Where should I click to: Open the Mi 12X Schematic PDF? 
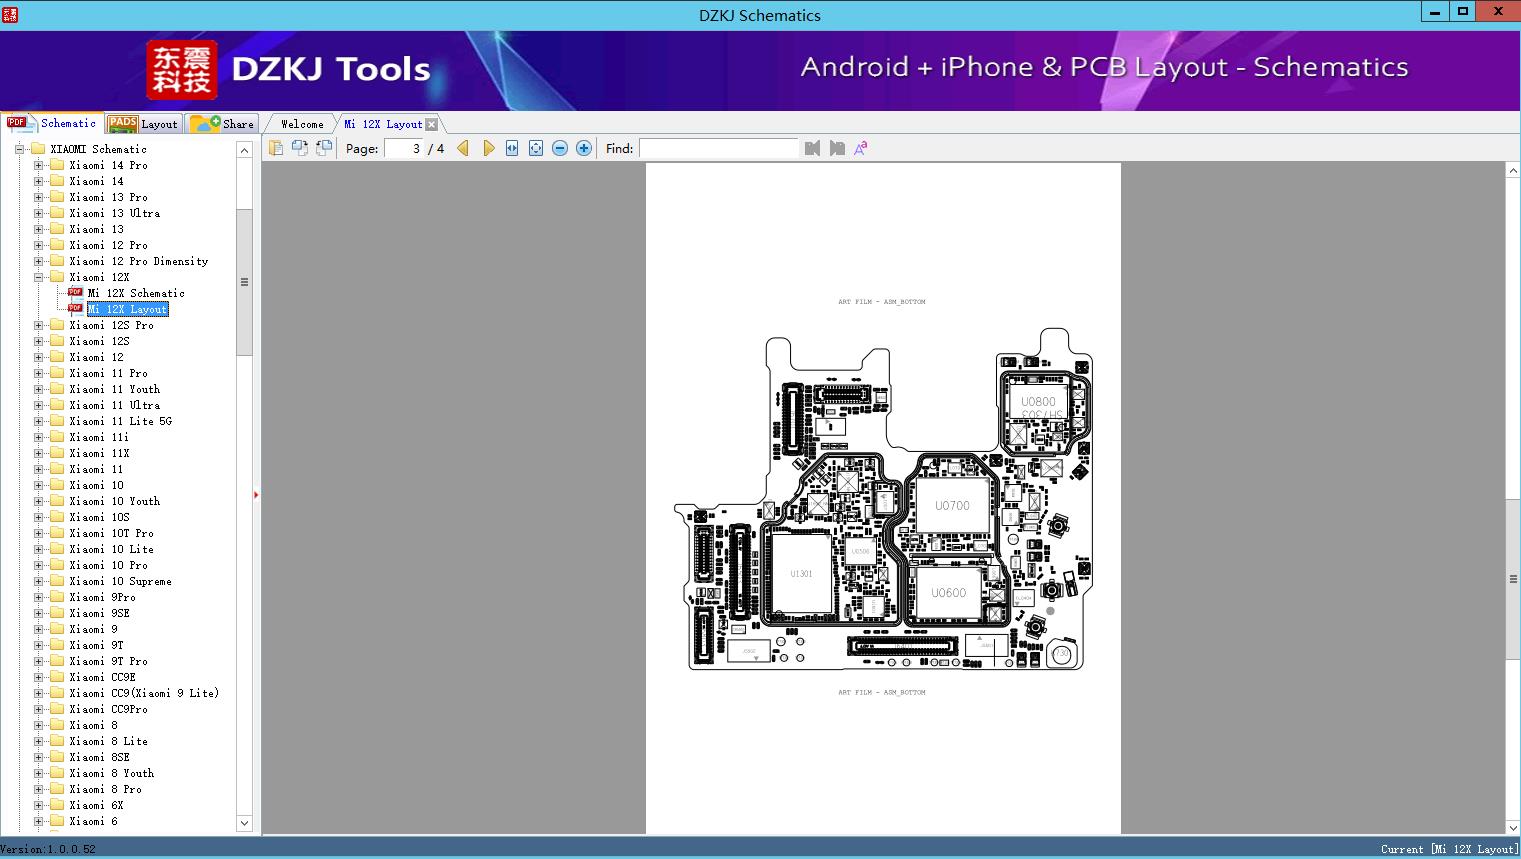[136, 293]
